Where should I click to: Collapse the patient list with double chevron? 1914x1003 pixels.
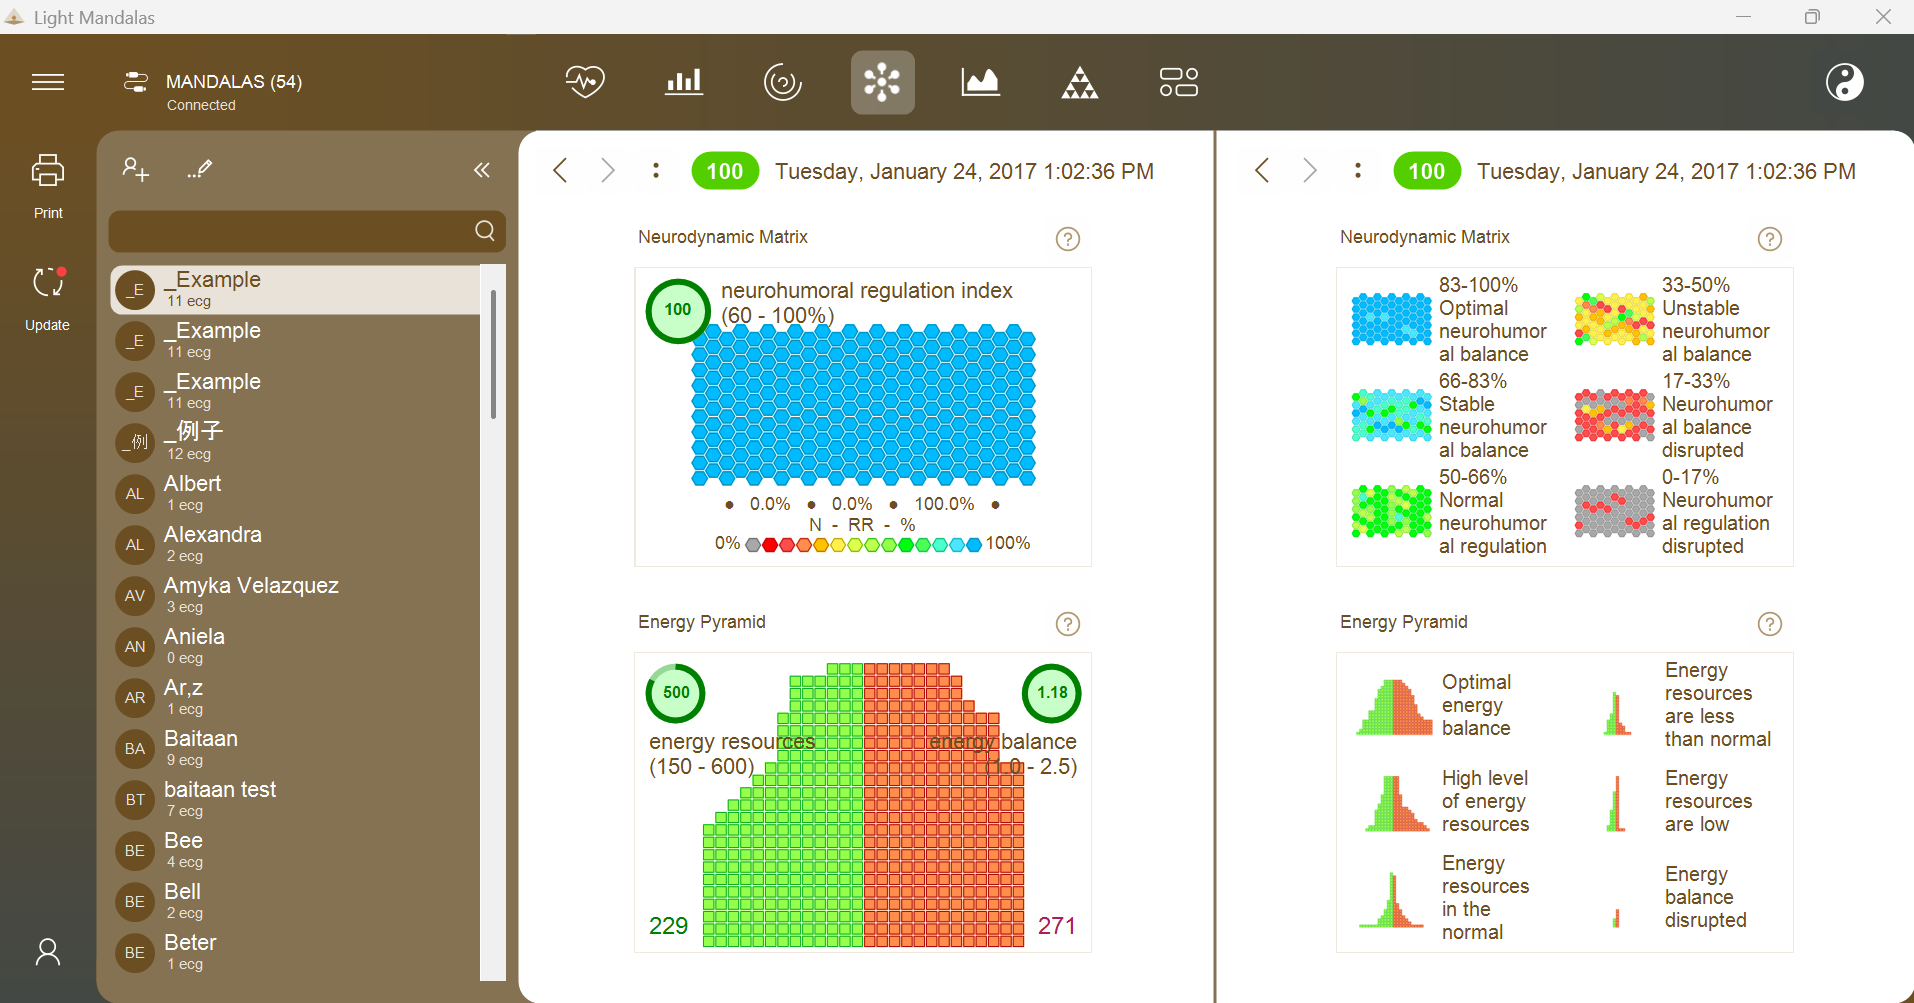click(482, 170)
